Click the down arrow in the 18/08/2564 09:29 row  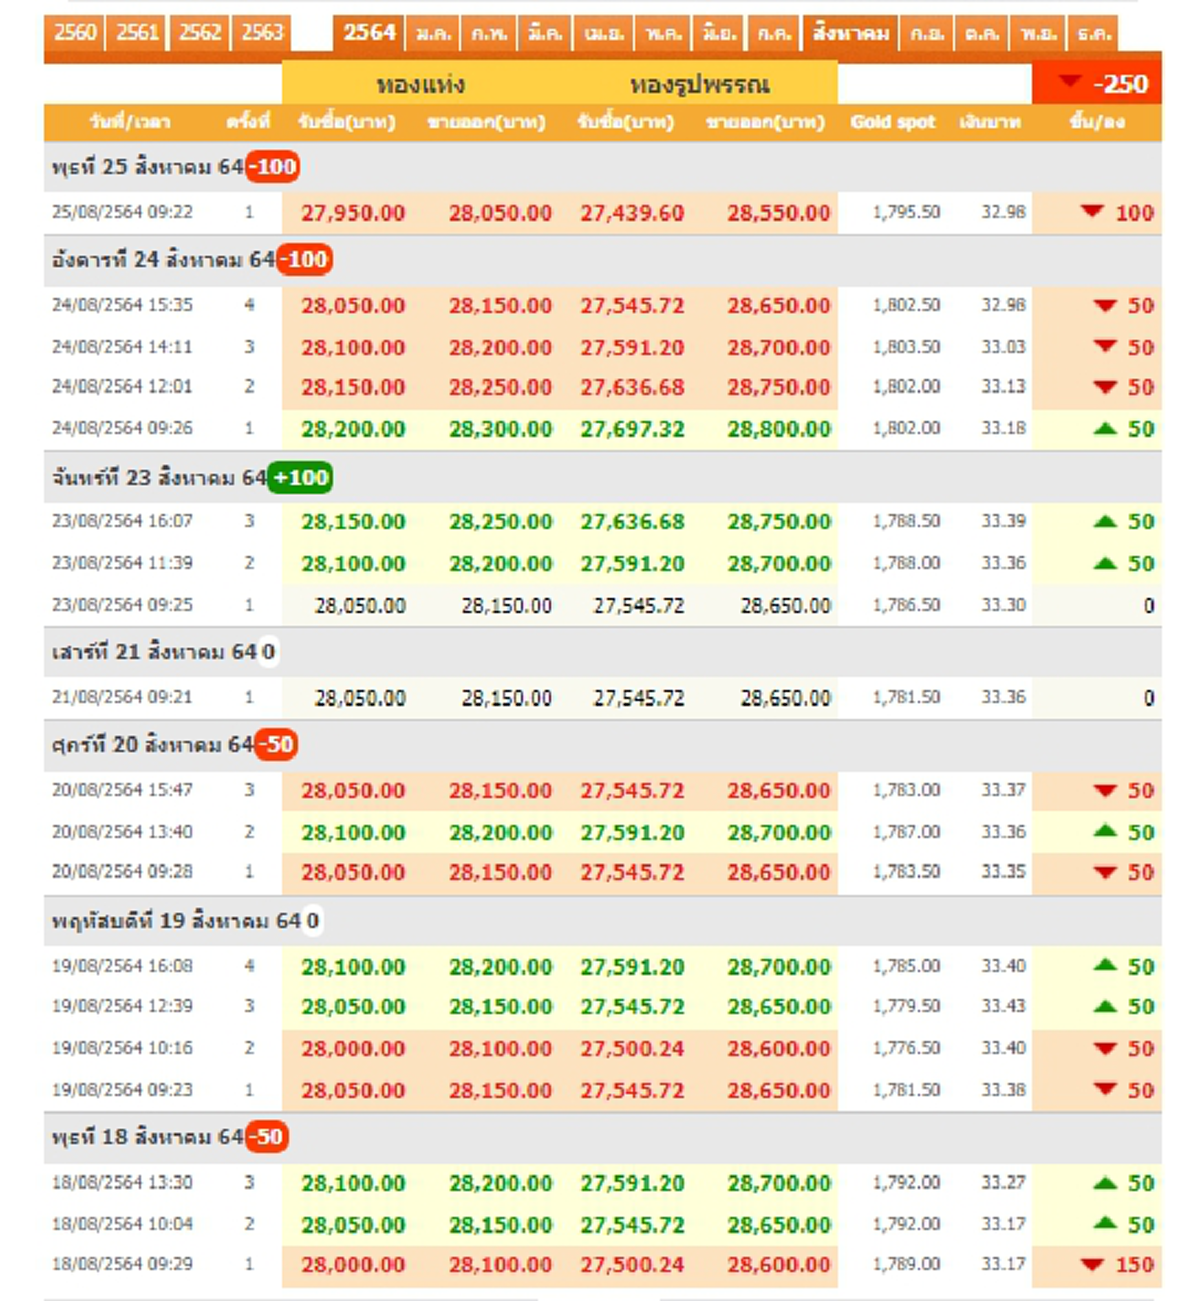pos(1092,1265)
